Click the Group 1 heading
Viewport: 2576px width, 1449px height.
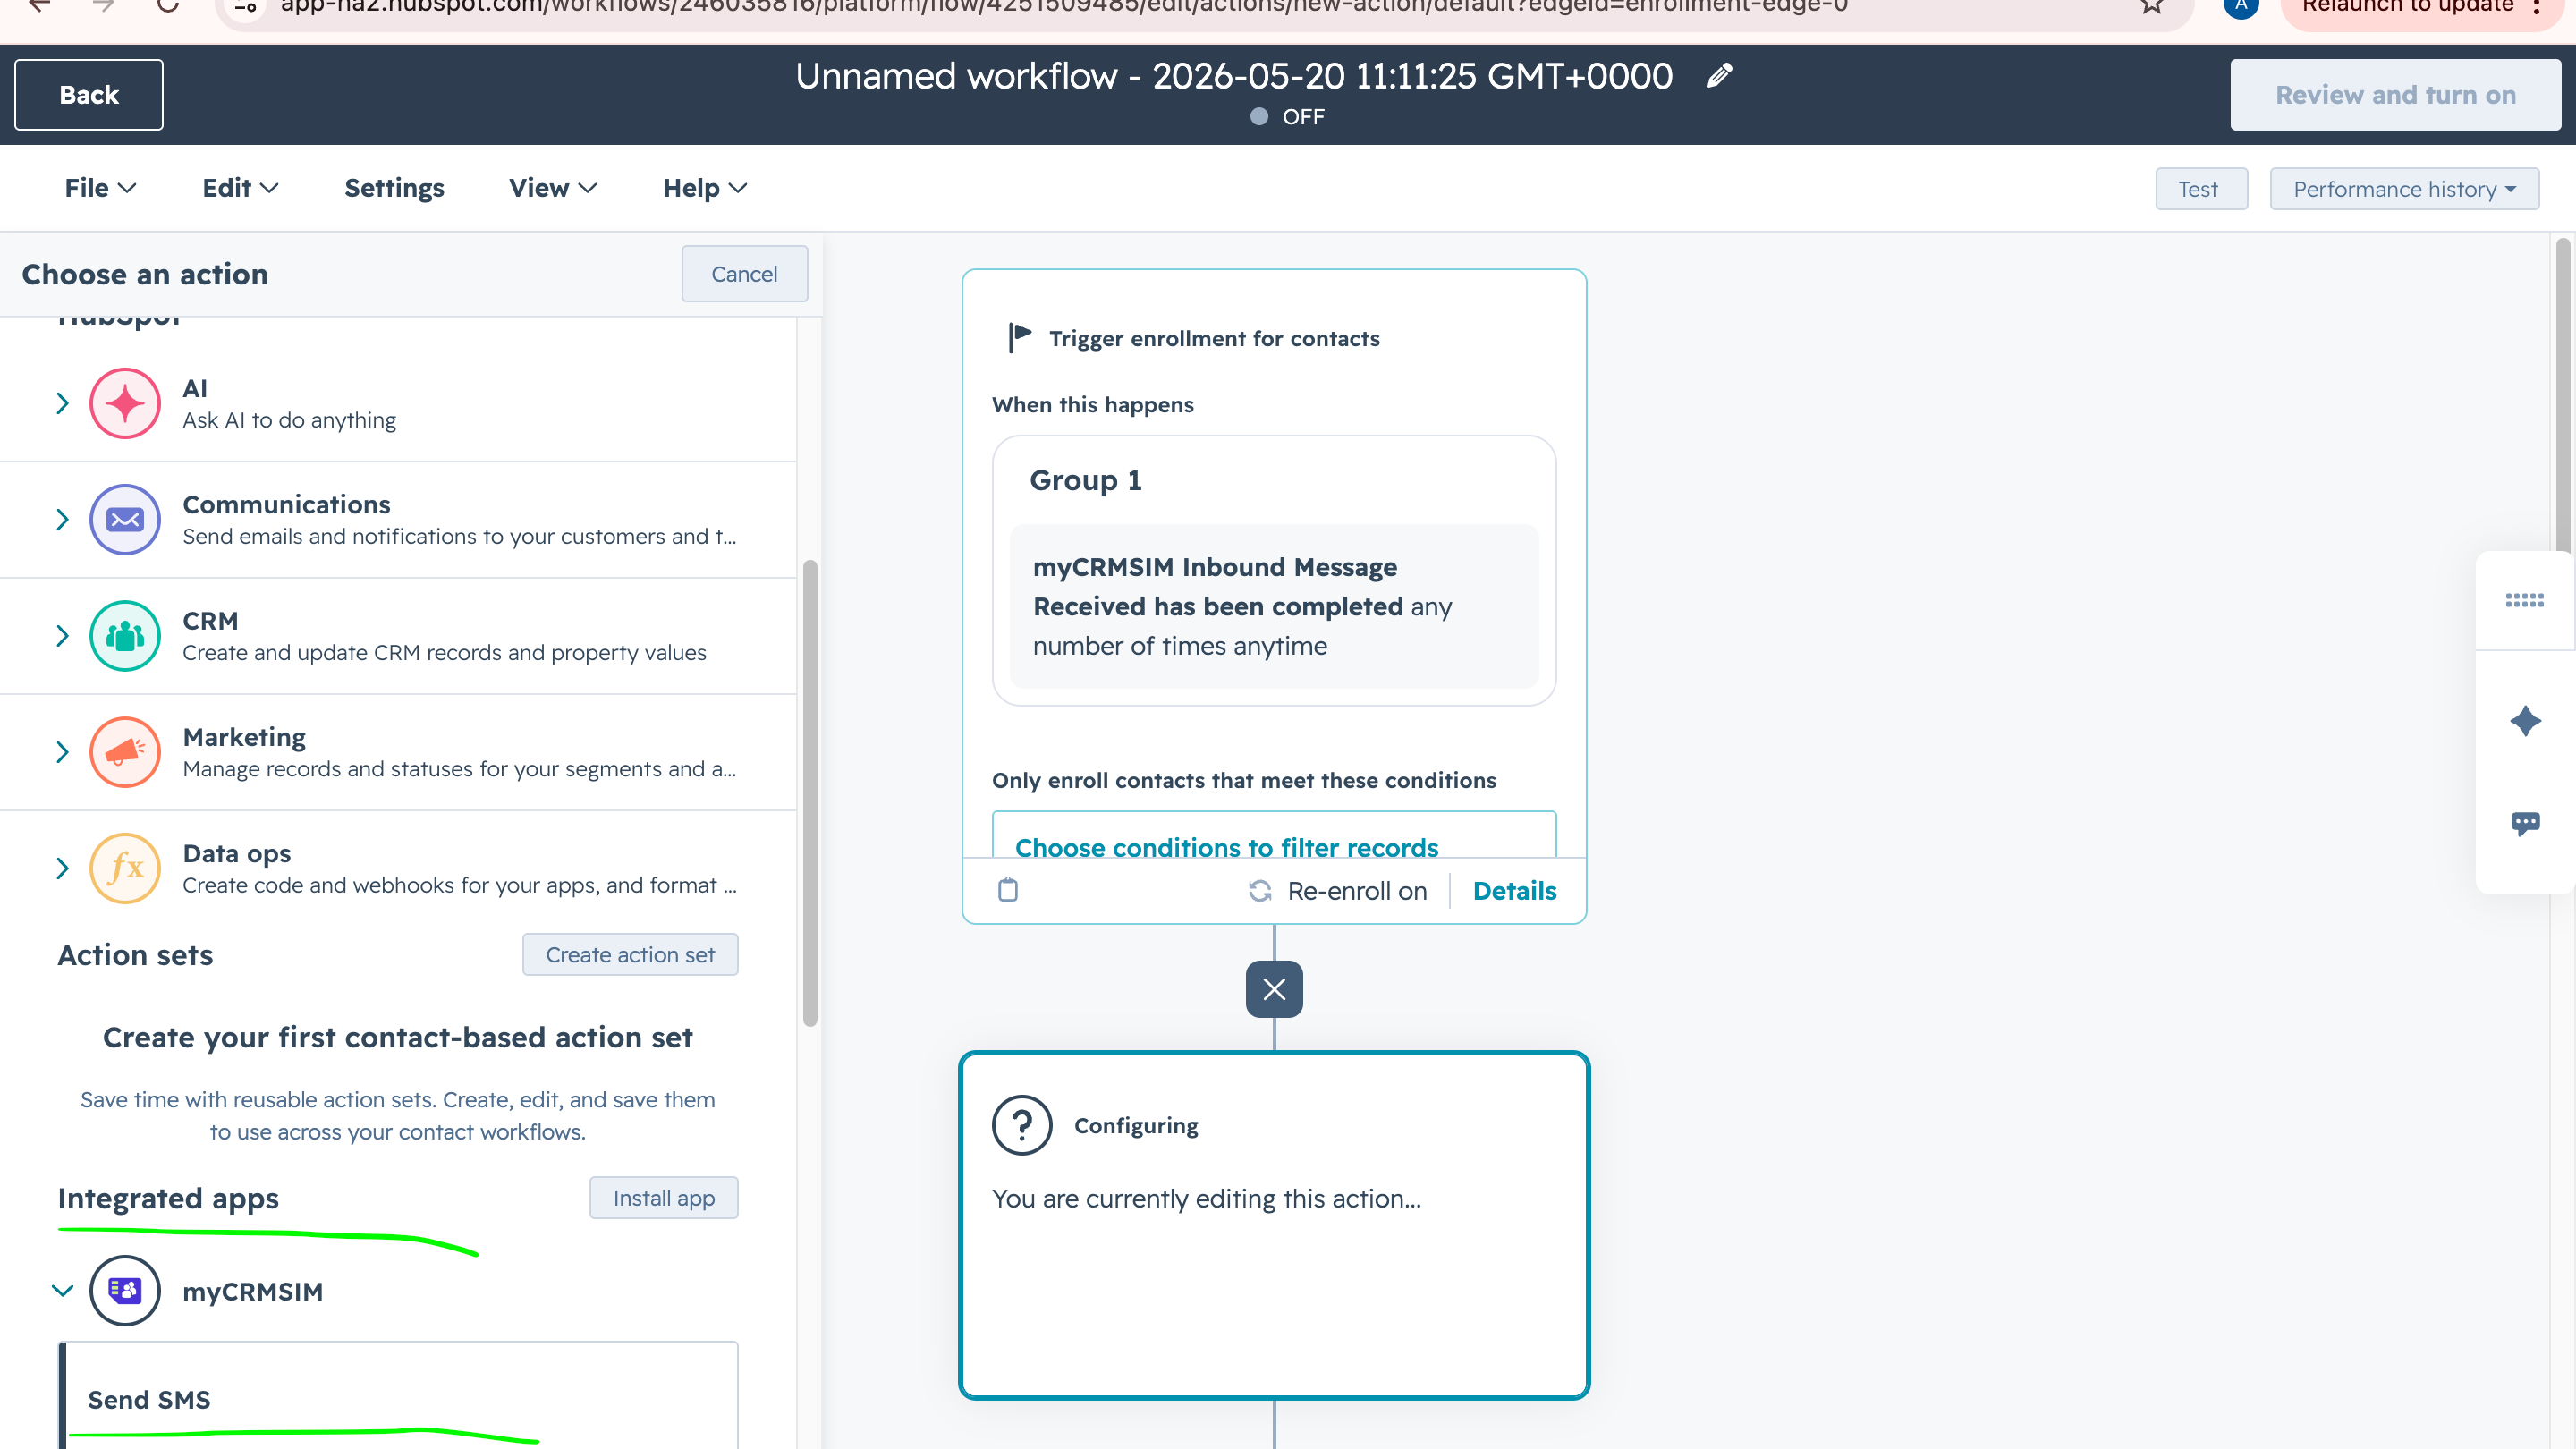point(1085,480)
